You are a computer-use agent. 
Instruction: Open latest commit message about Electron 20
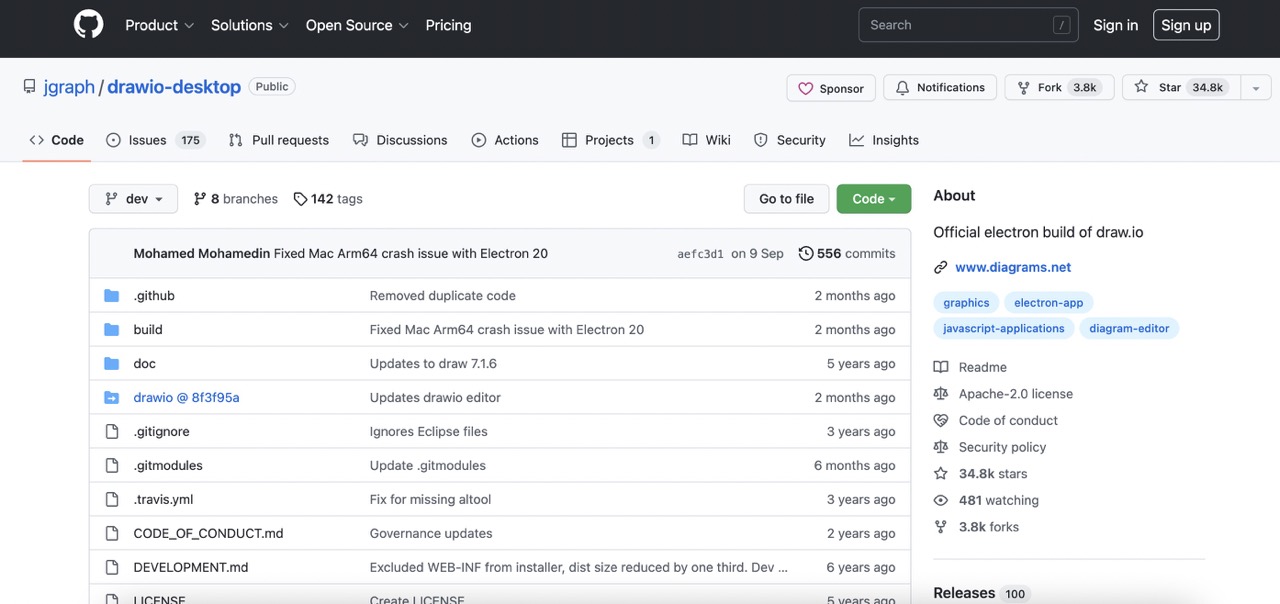[411, 253]
